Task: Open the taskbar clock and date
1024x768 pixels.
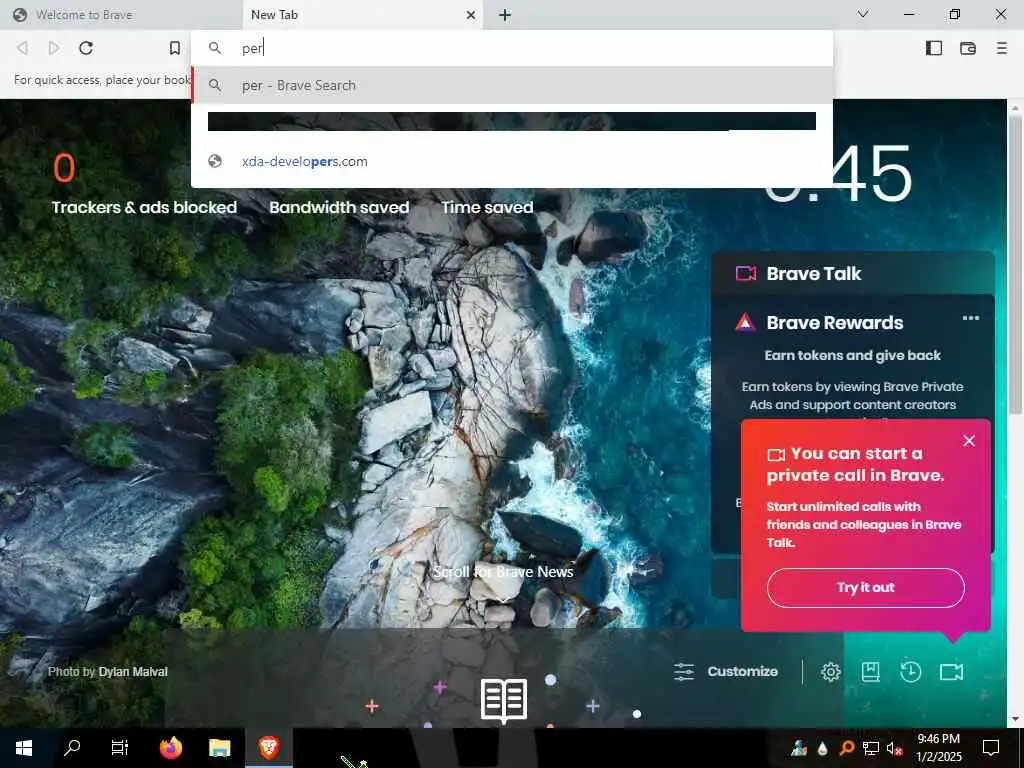Action: pyautogui.click(x=938, y=748)
